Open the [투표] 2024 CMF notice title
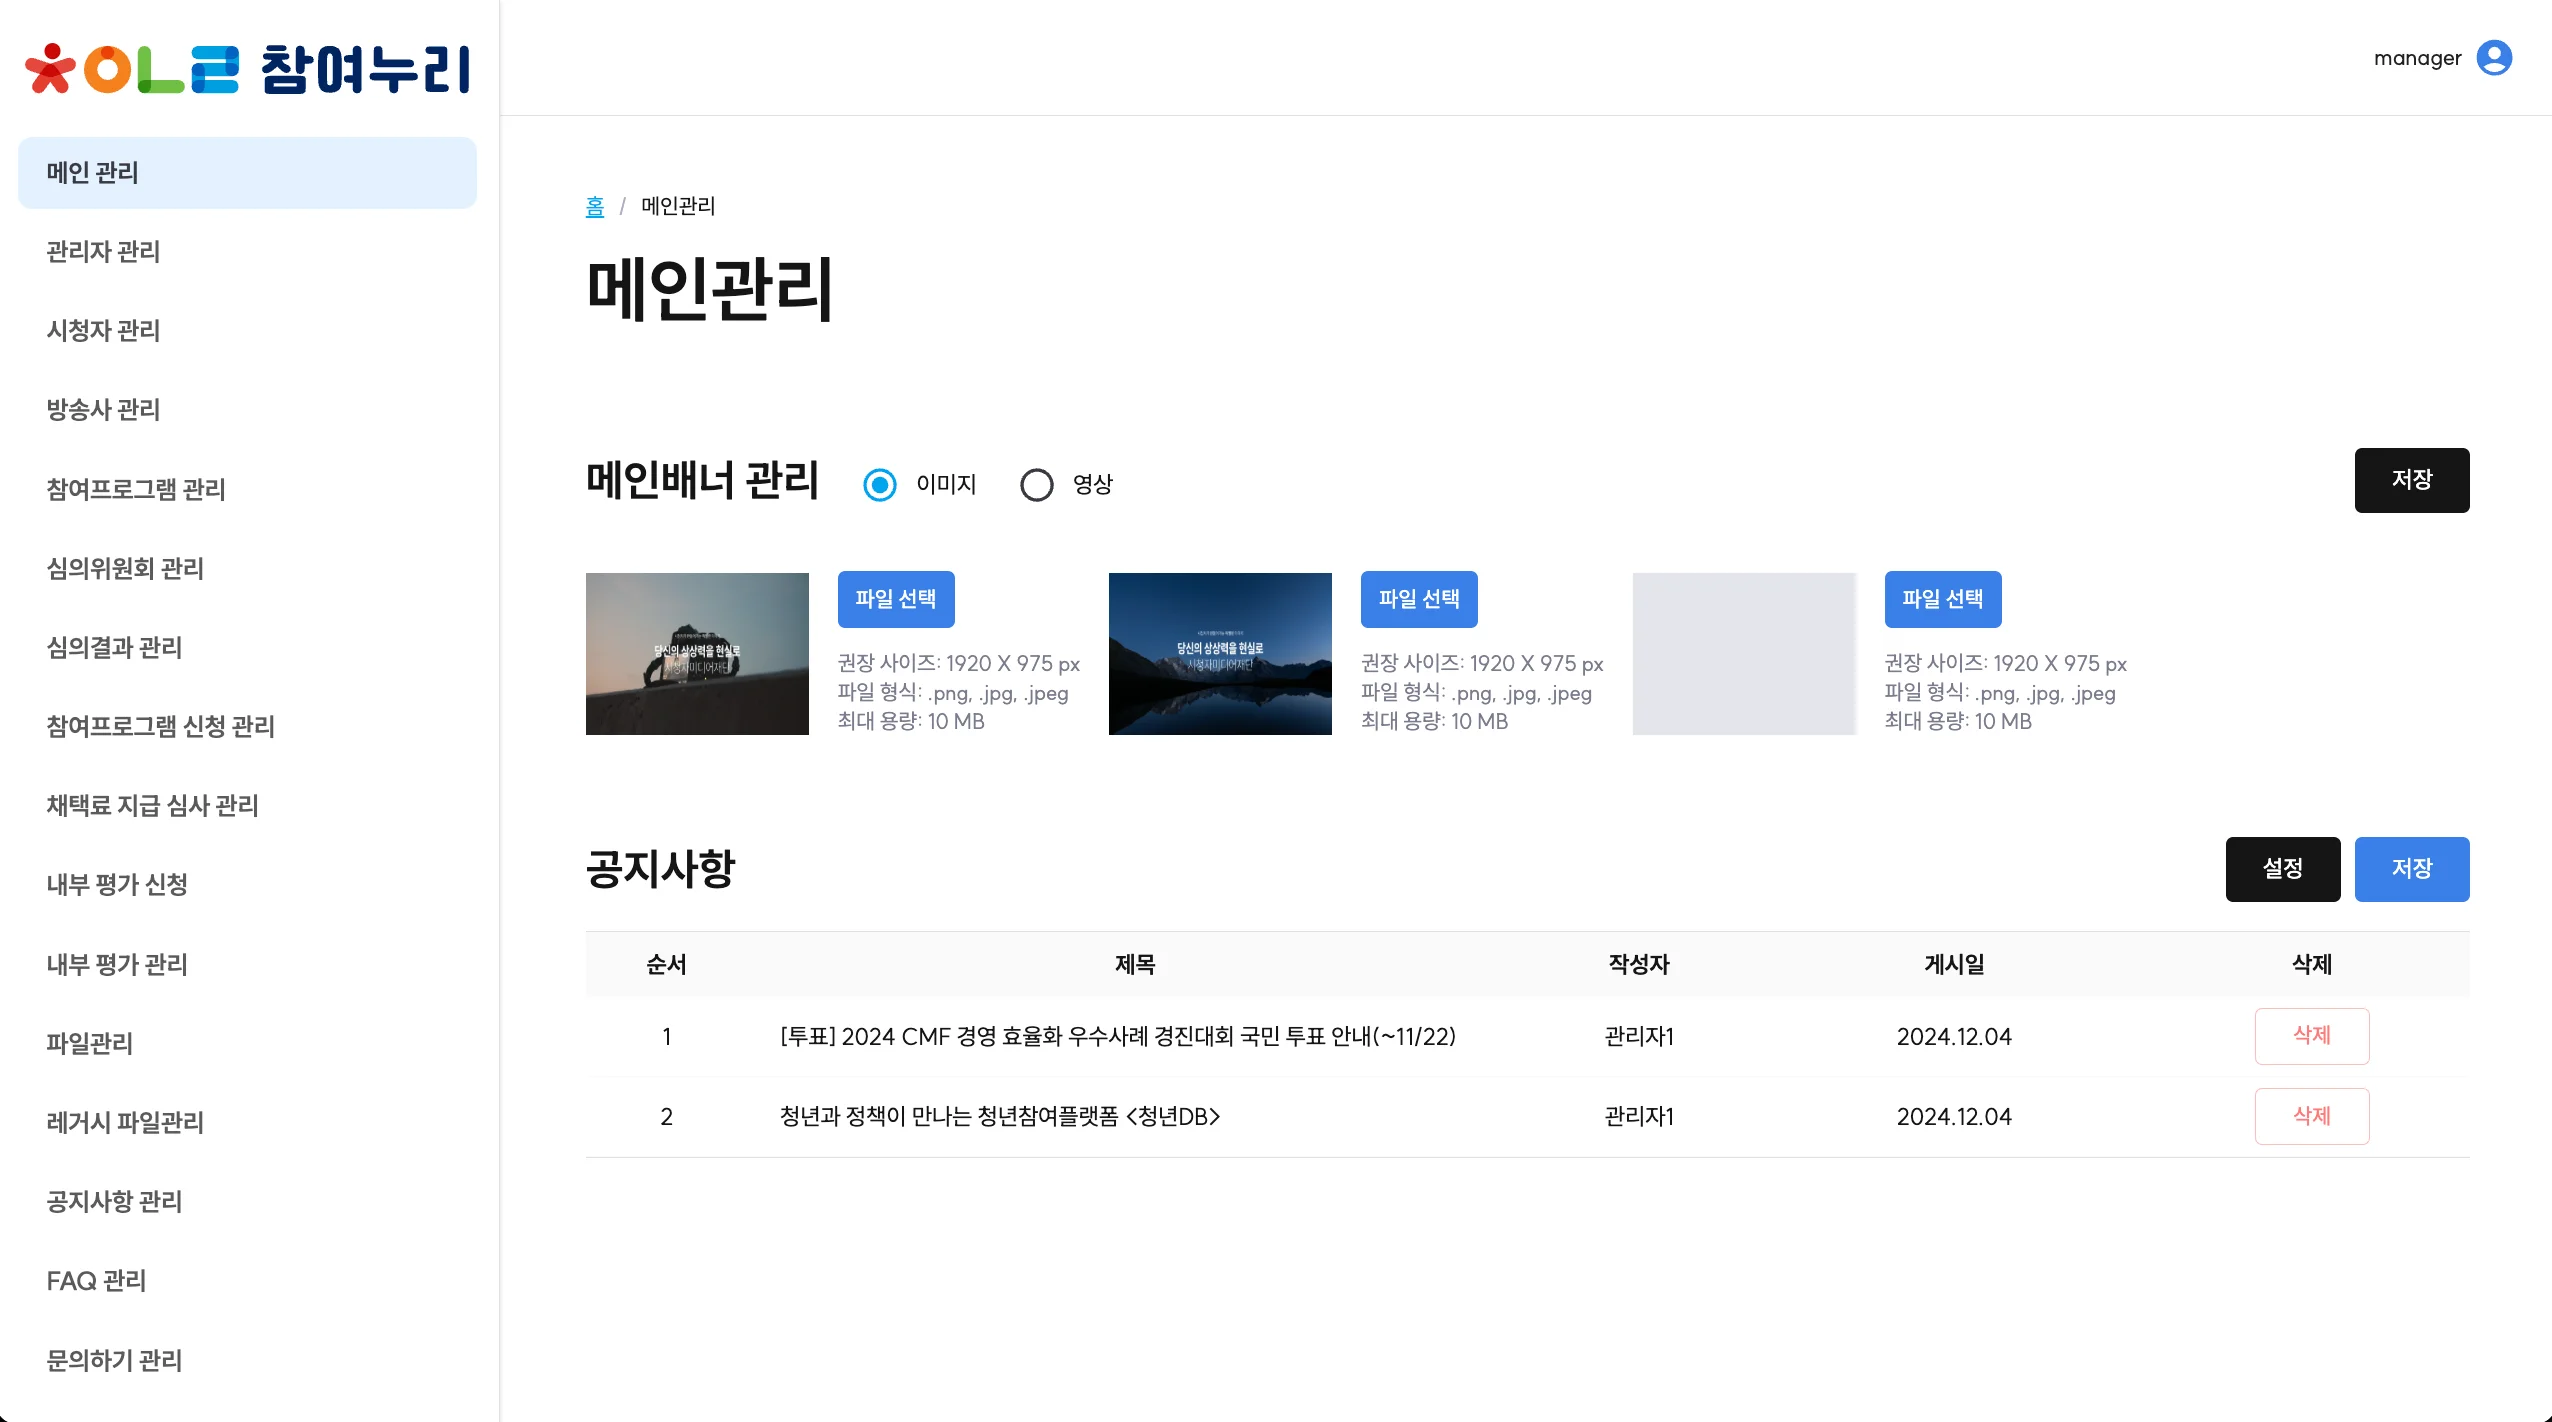 point(1116,1037)
